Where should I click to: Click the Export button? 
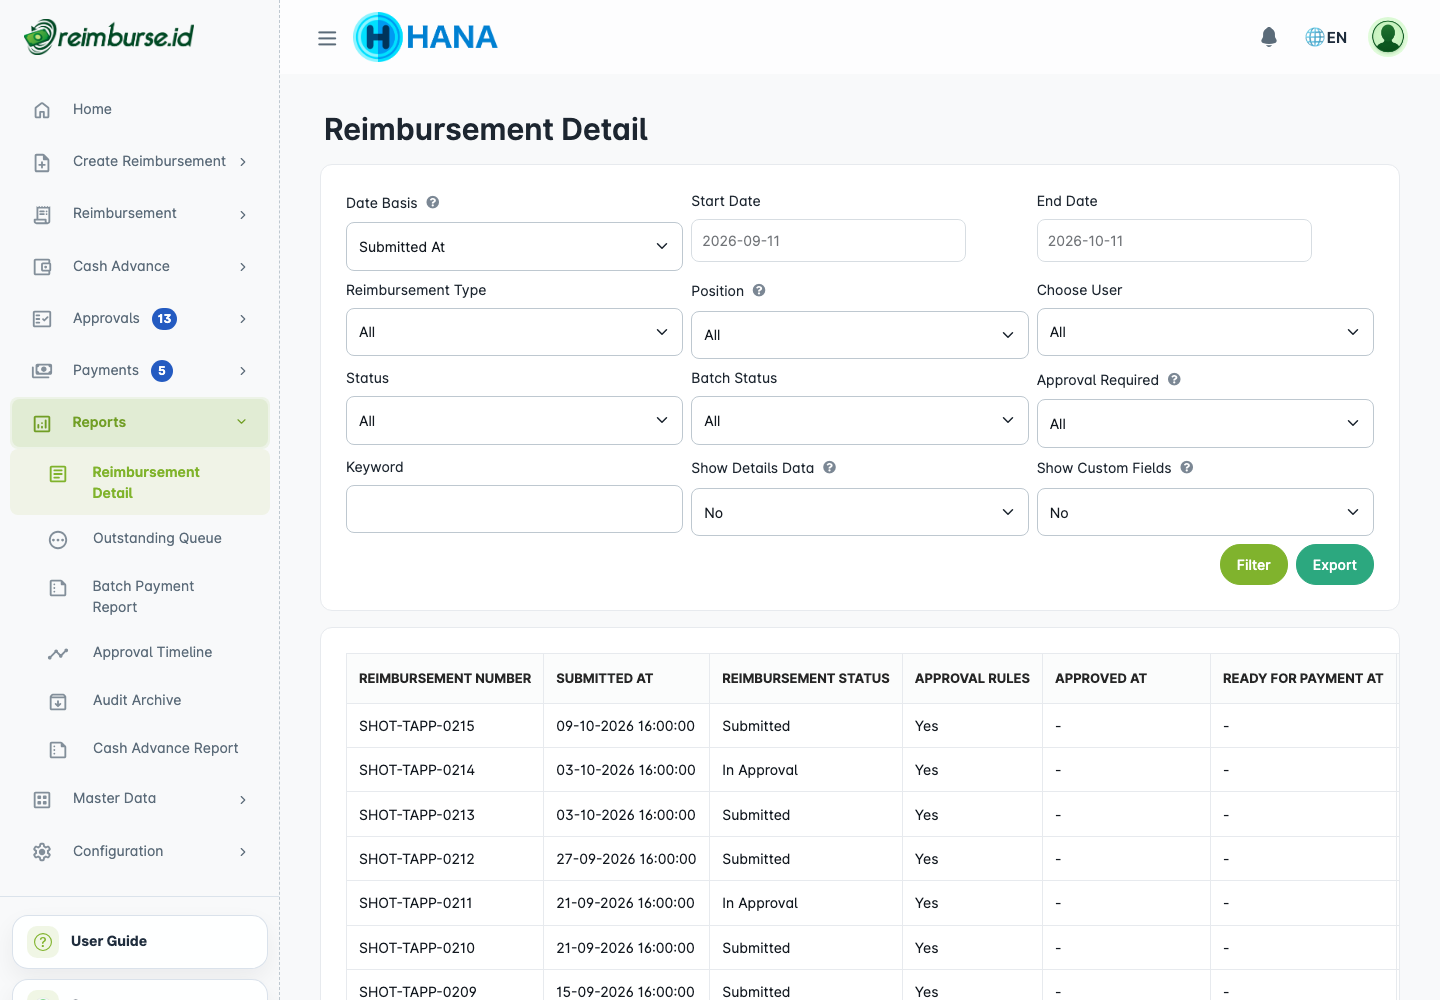(x=1334, y=565)
